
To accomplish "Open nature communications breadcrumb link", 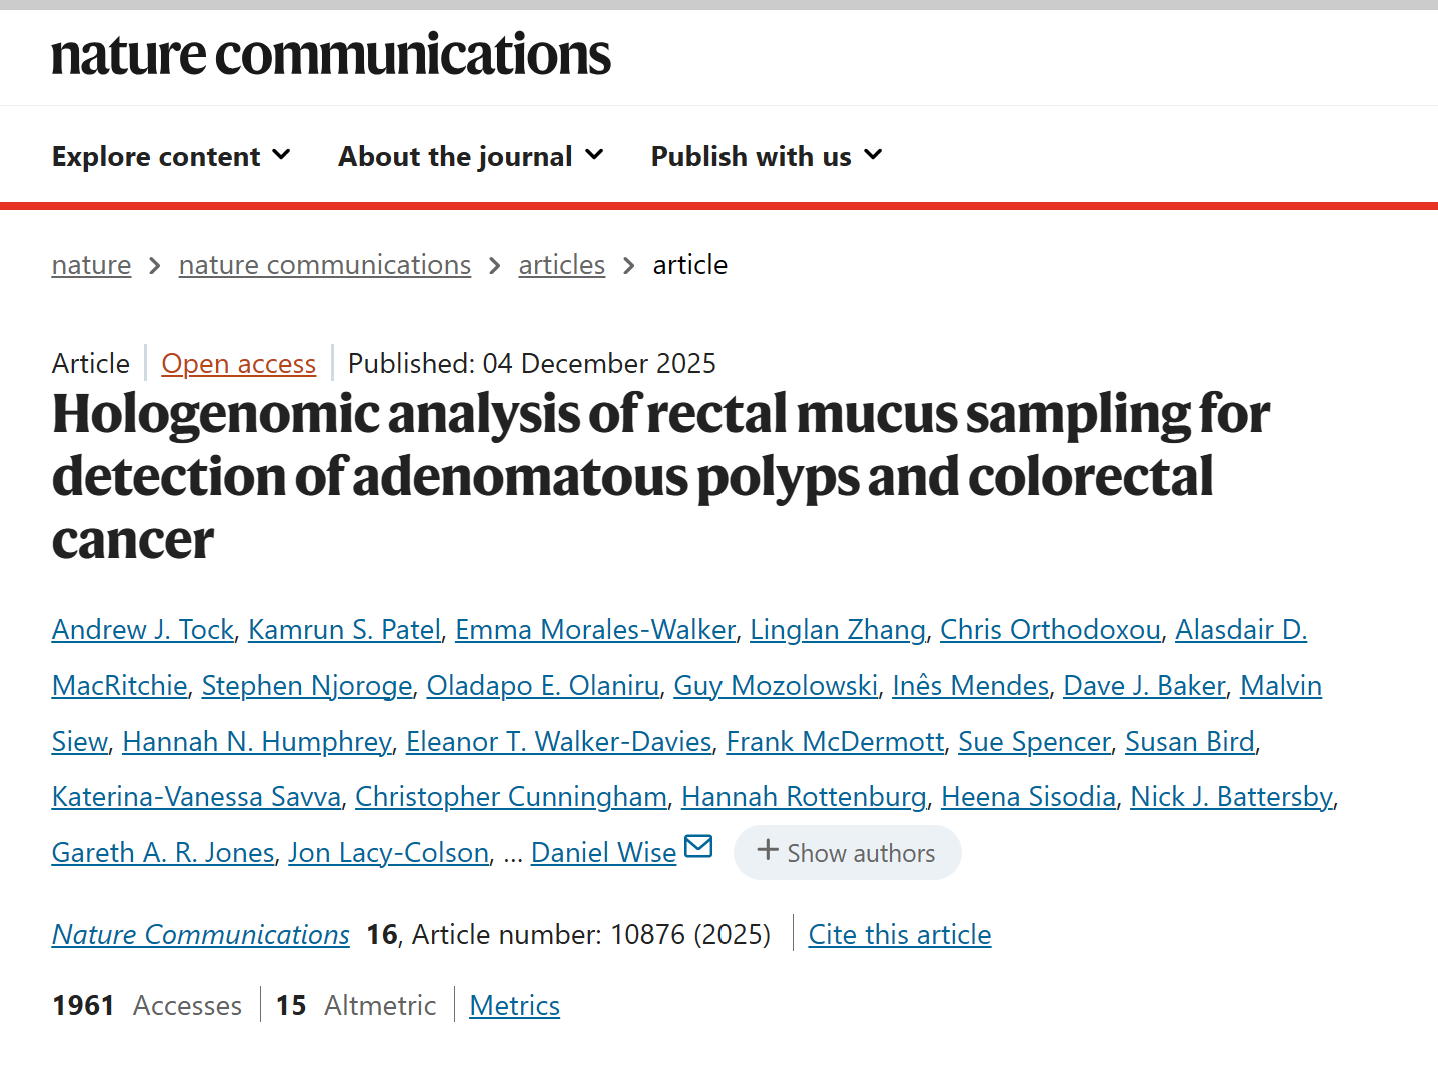I will coord(324,265).
